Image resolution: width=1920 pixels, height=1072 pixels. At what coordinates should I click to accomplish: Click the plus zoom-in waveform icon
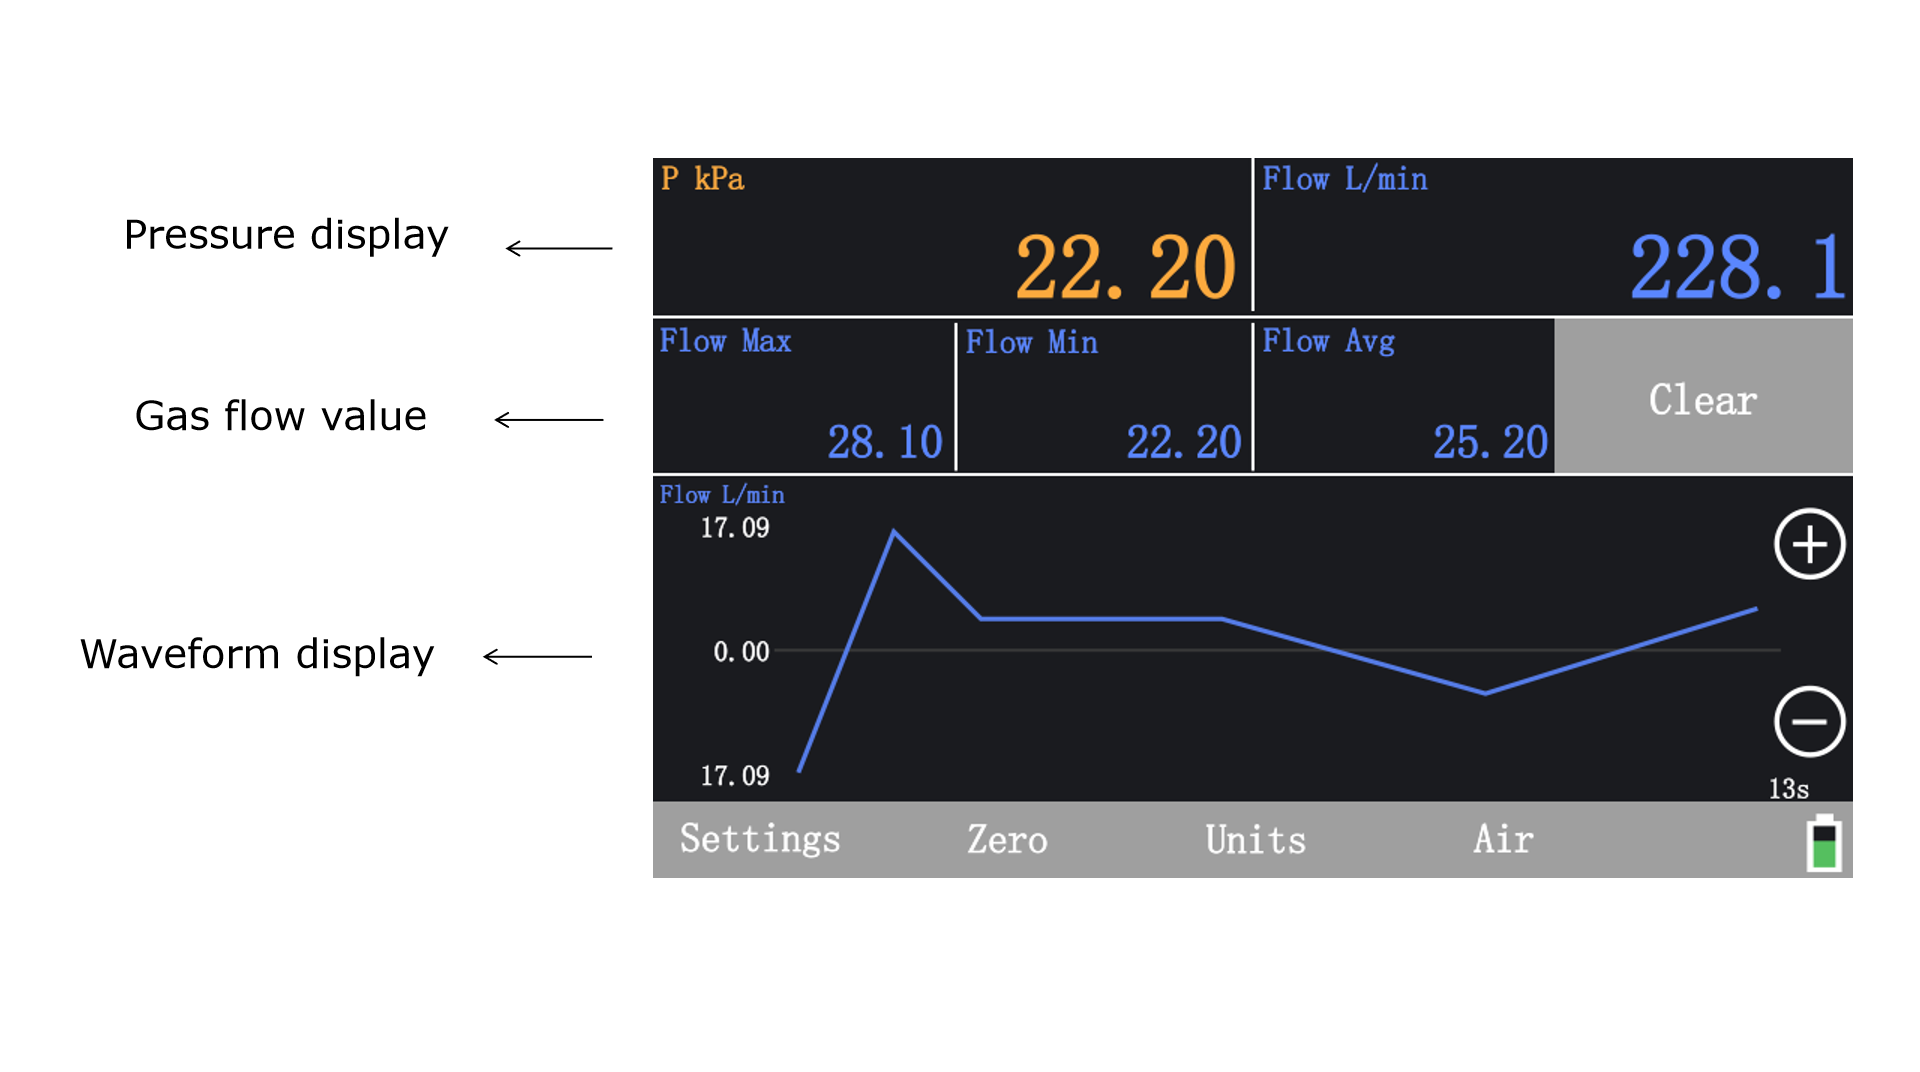[1809, 544]
